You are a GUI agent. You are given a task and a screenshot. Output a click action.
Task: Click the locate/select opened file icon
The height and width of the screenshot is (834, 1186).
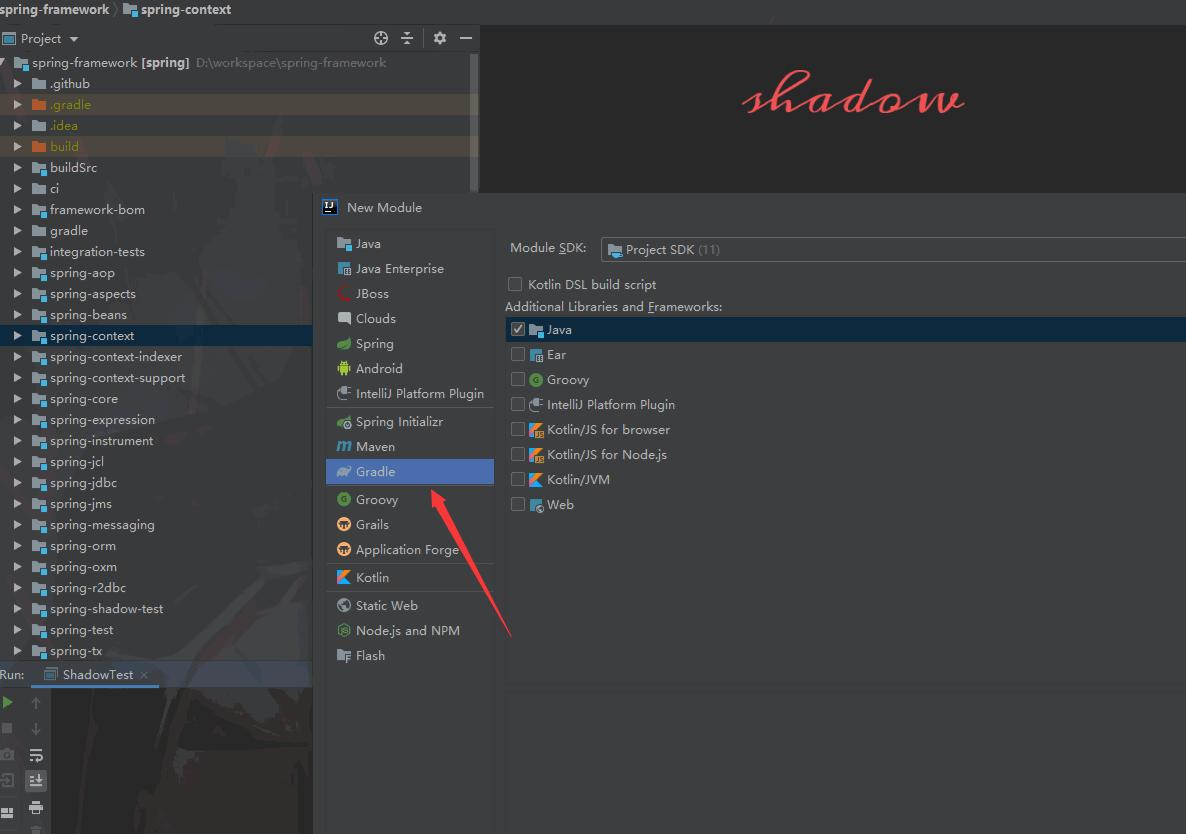click(x=380, y=38)
